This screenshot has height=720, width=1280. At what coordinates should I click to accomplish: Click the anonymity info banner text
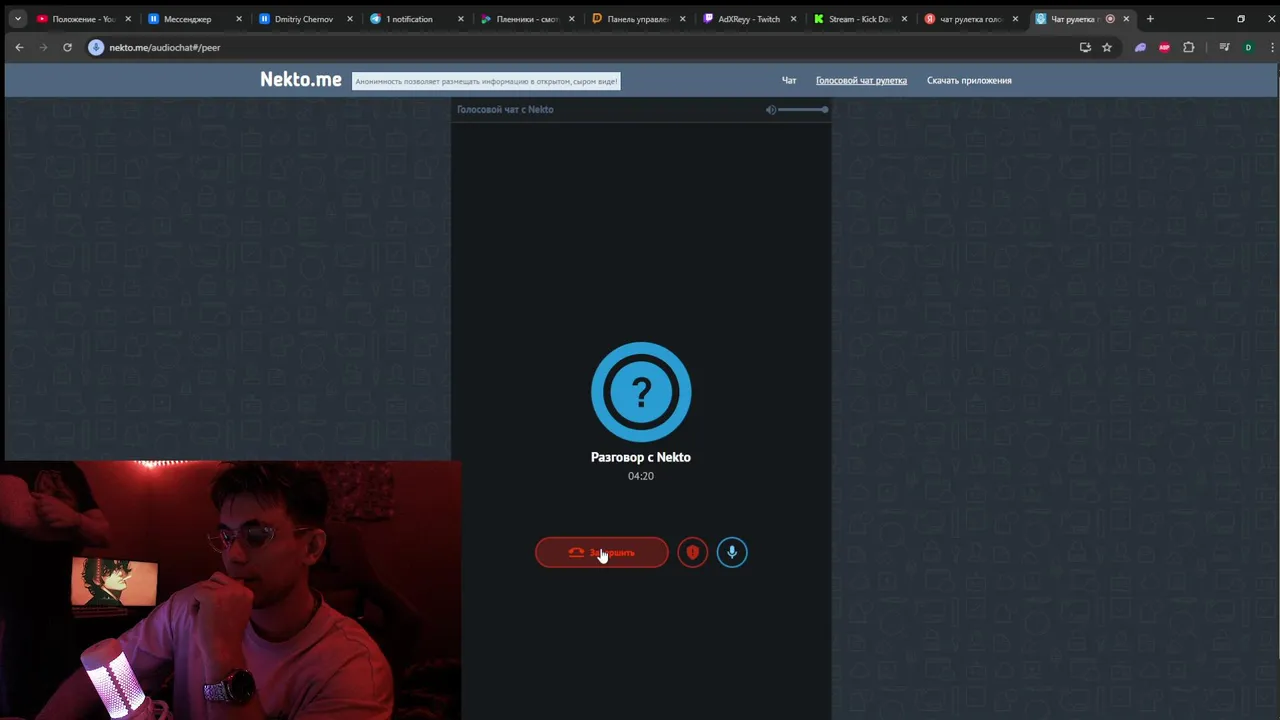(x=486, y=81)
